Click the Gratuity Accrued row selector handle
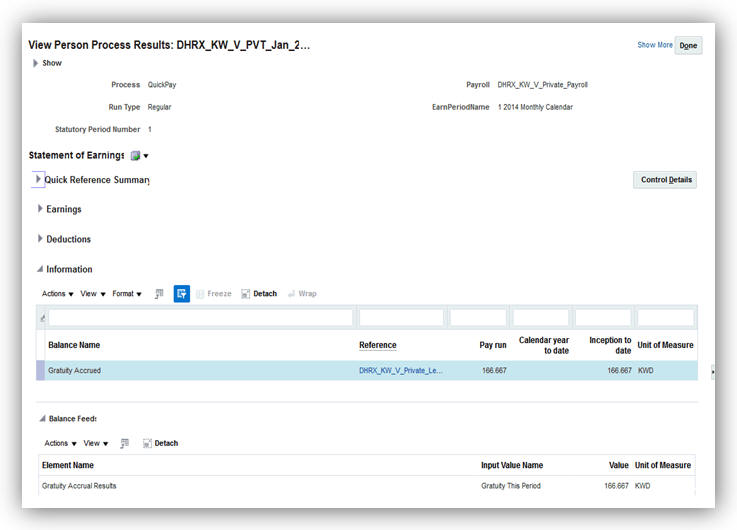The image size is (737, 530). tap(41, 371)
